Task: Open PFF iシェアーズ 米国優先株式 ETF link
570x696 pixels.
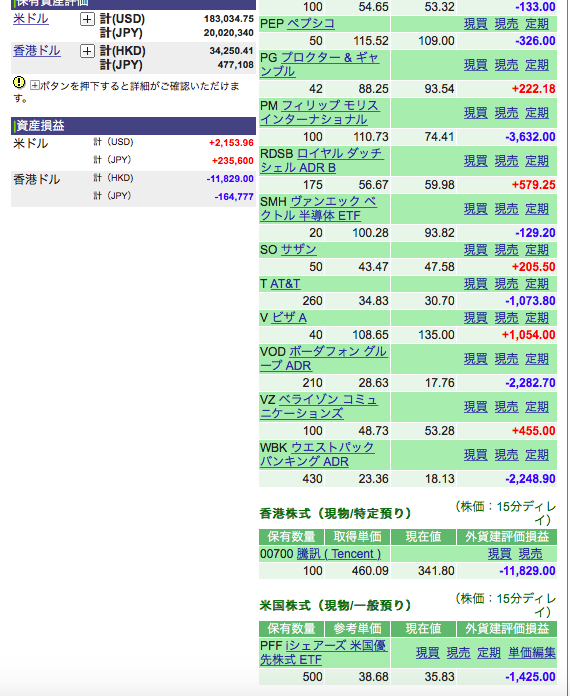Action: click(324, 652)
